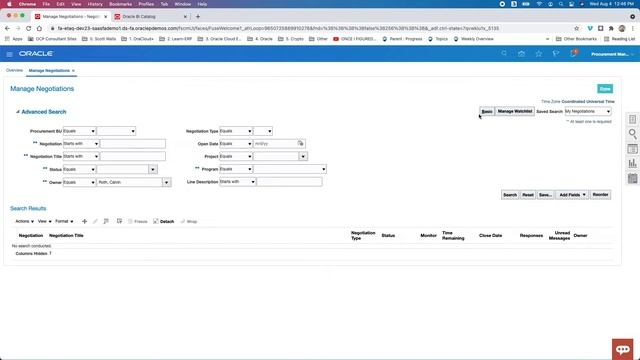Screen dimensions: 640x360
Task: Click the Manage Watchlist button
Action: coord(515,111)
